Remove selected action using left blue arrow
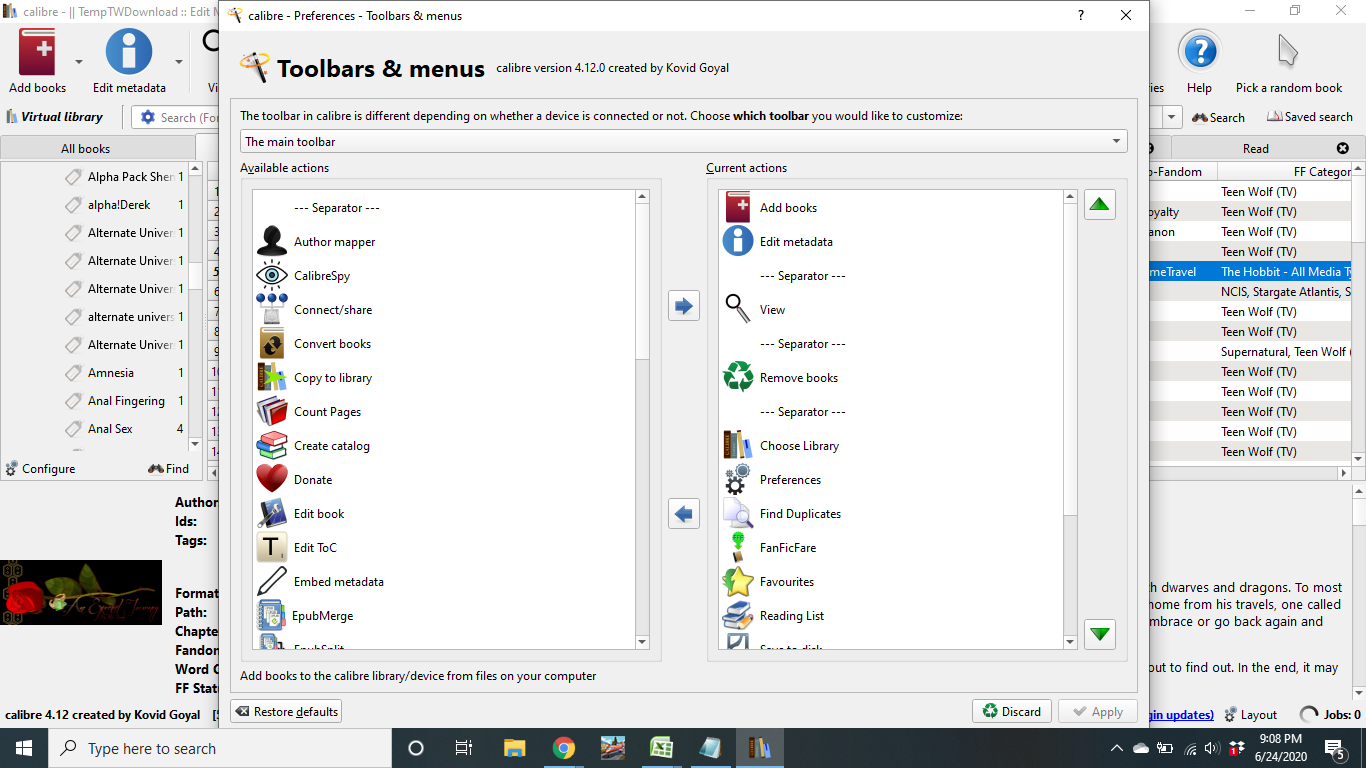The width and height of the screenshot is (1366, 768). tap(684, 514)
